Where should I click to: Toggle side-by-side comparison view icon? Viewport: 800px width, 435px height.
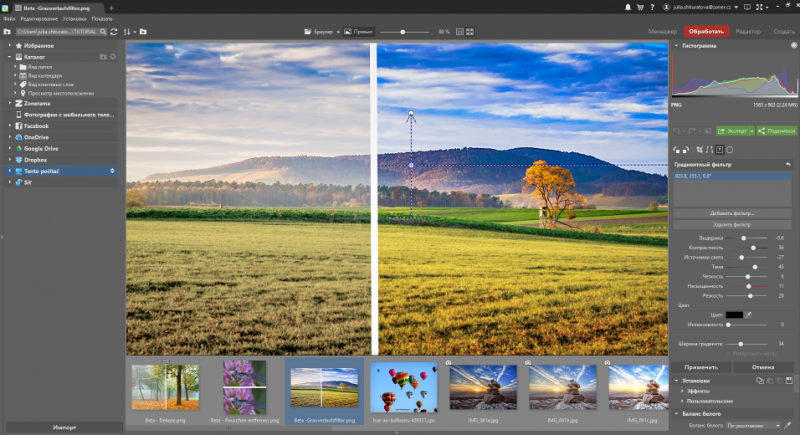tap(460, 32)
